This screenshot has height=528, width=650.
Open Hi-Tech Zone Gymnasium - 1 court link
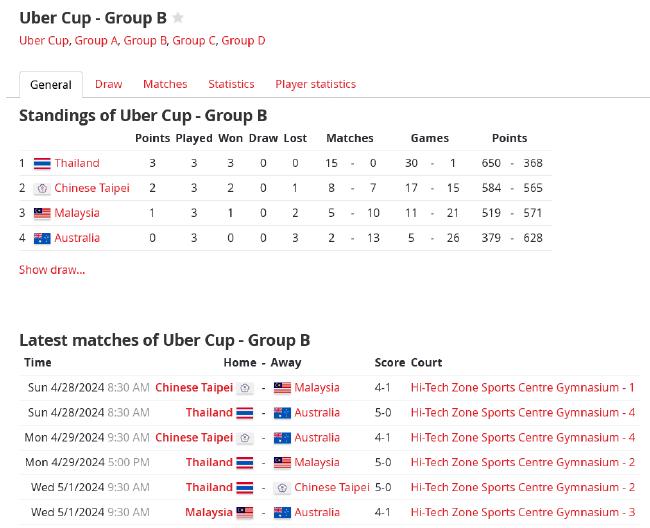point(522,388)
